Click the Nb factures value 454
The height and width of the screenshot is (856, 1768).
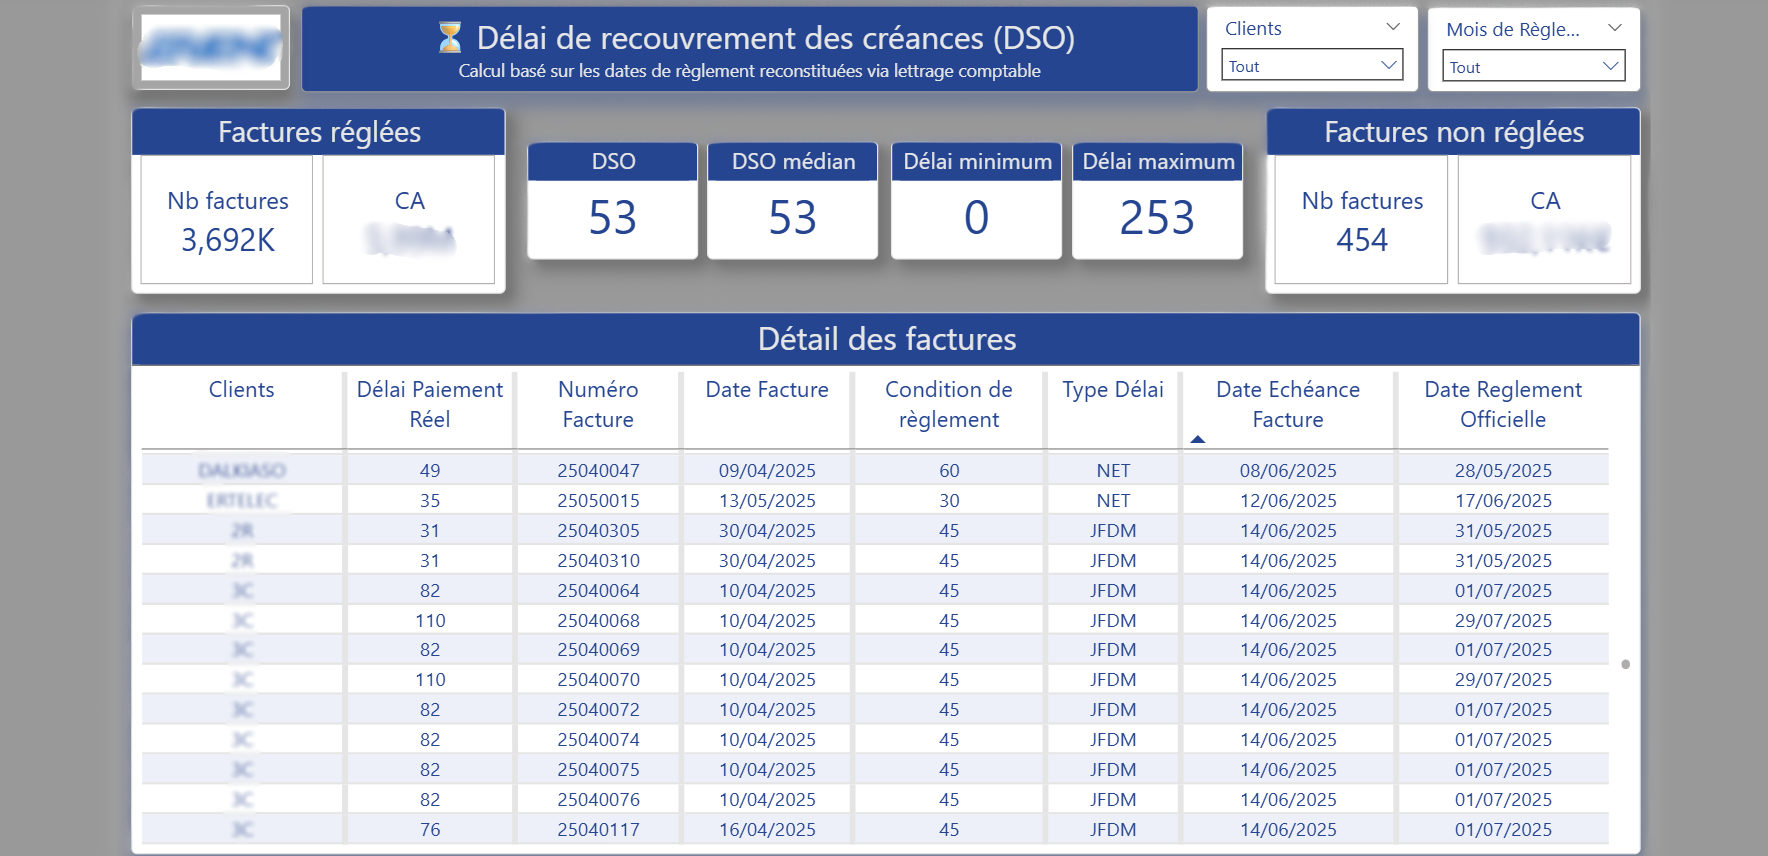click(x=1362, y=240)
